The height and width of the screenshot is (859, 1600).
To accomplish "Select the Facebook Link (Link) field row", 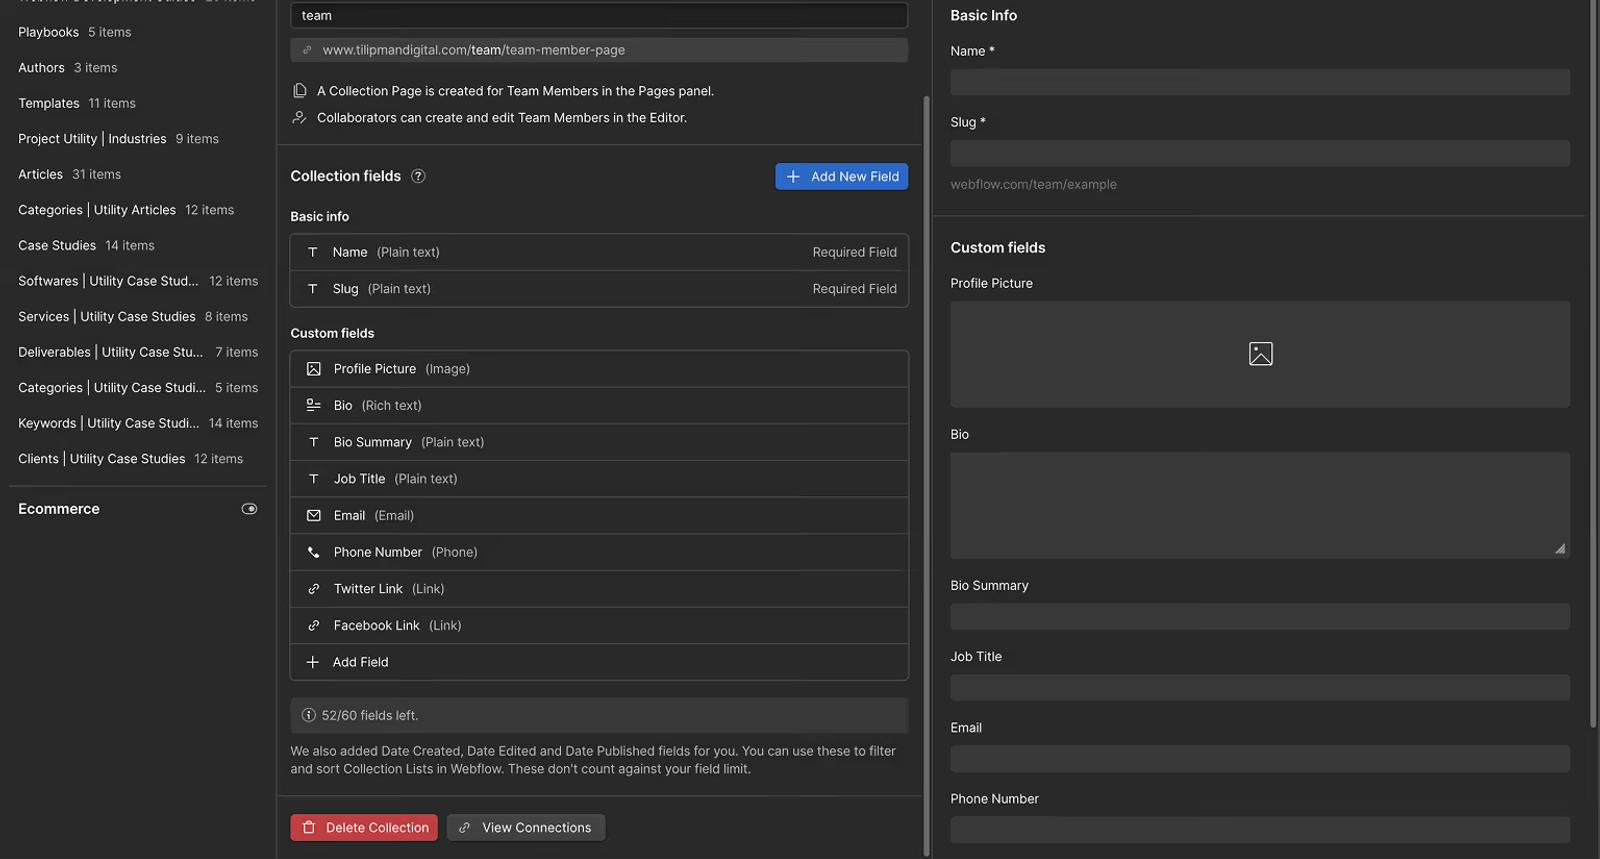I will (x=599, y=625).
